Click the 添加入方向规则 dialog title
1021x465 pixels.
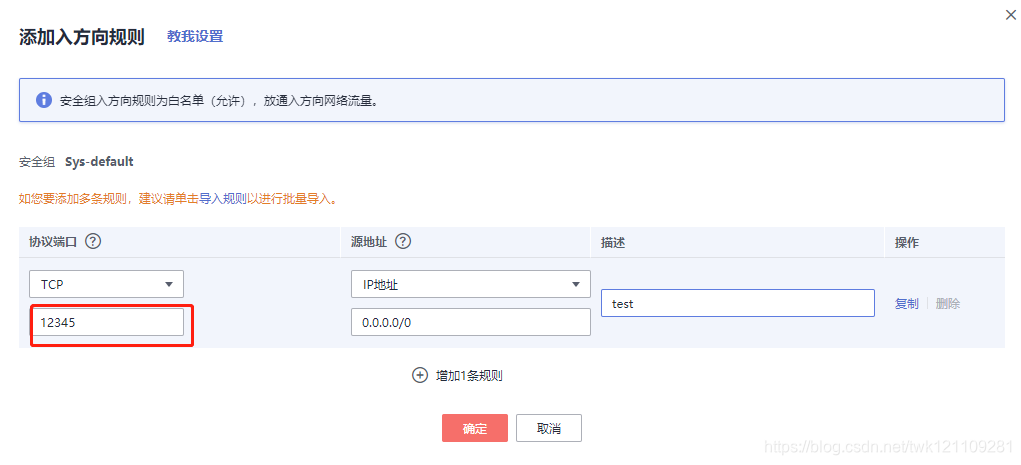pos(81,36)
